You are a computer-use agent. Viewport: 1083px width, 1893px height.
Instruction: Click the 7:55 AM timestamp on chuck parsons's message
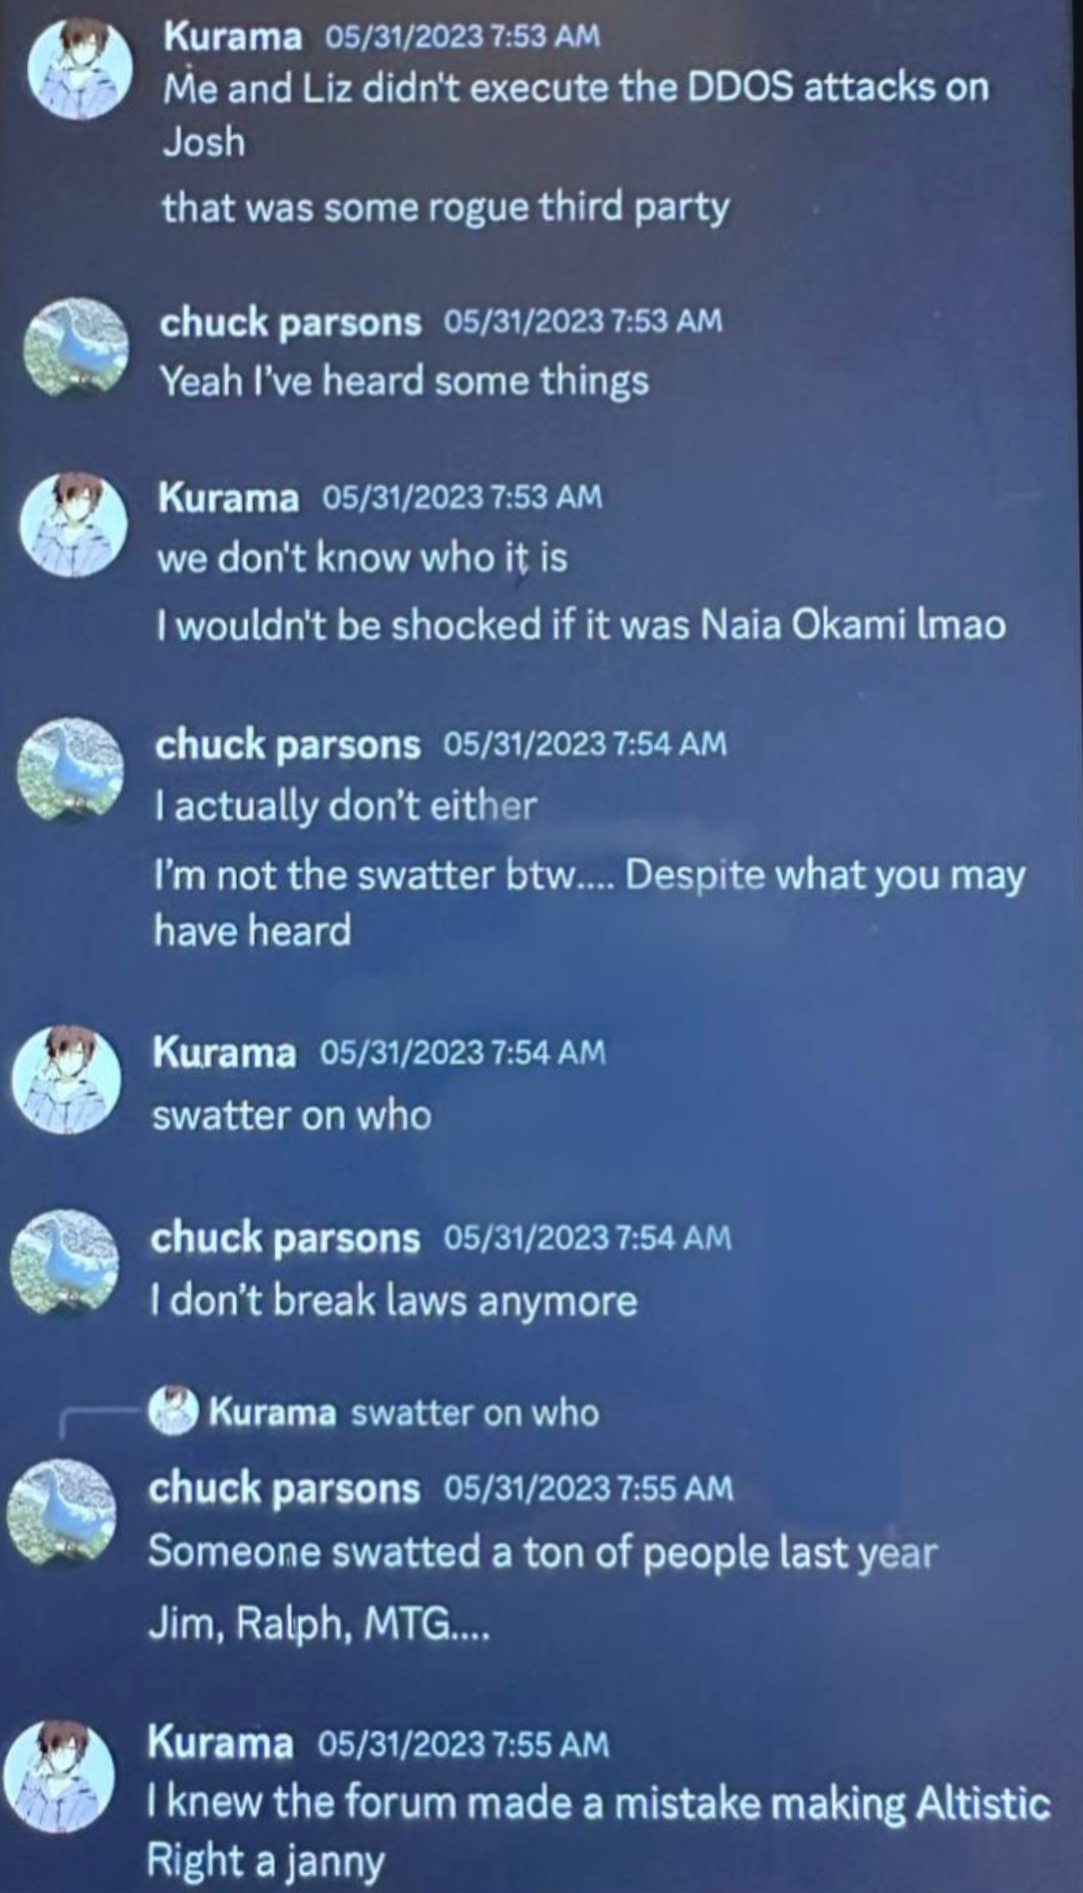(588, 1488)
